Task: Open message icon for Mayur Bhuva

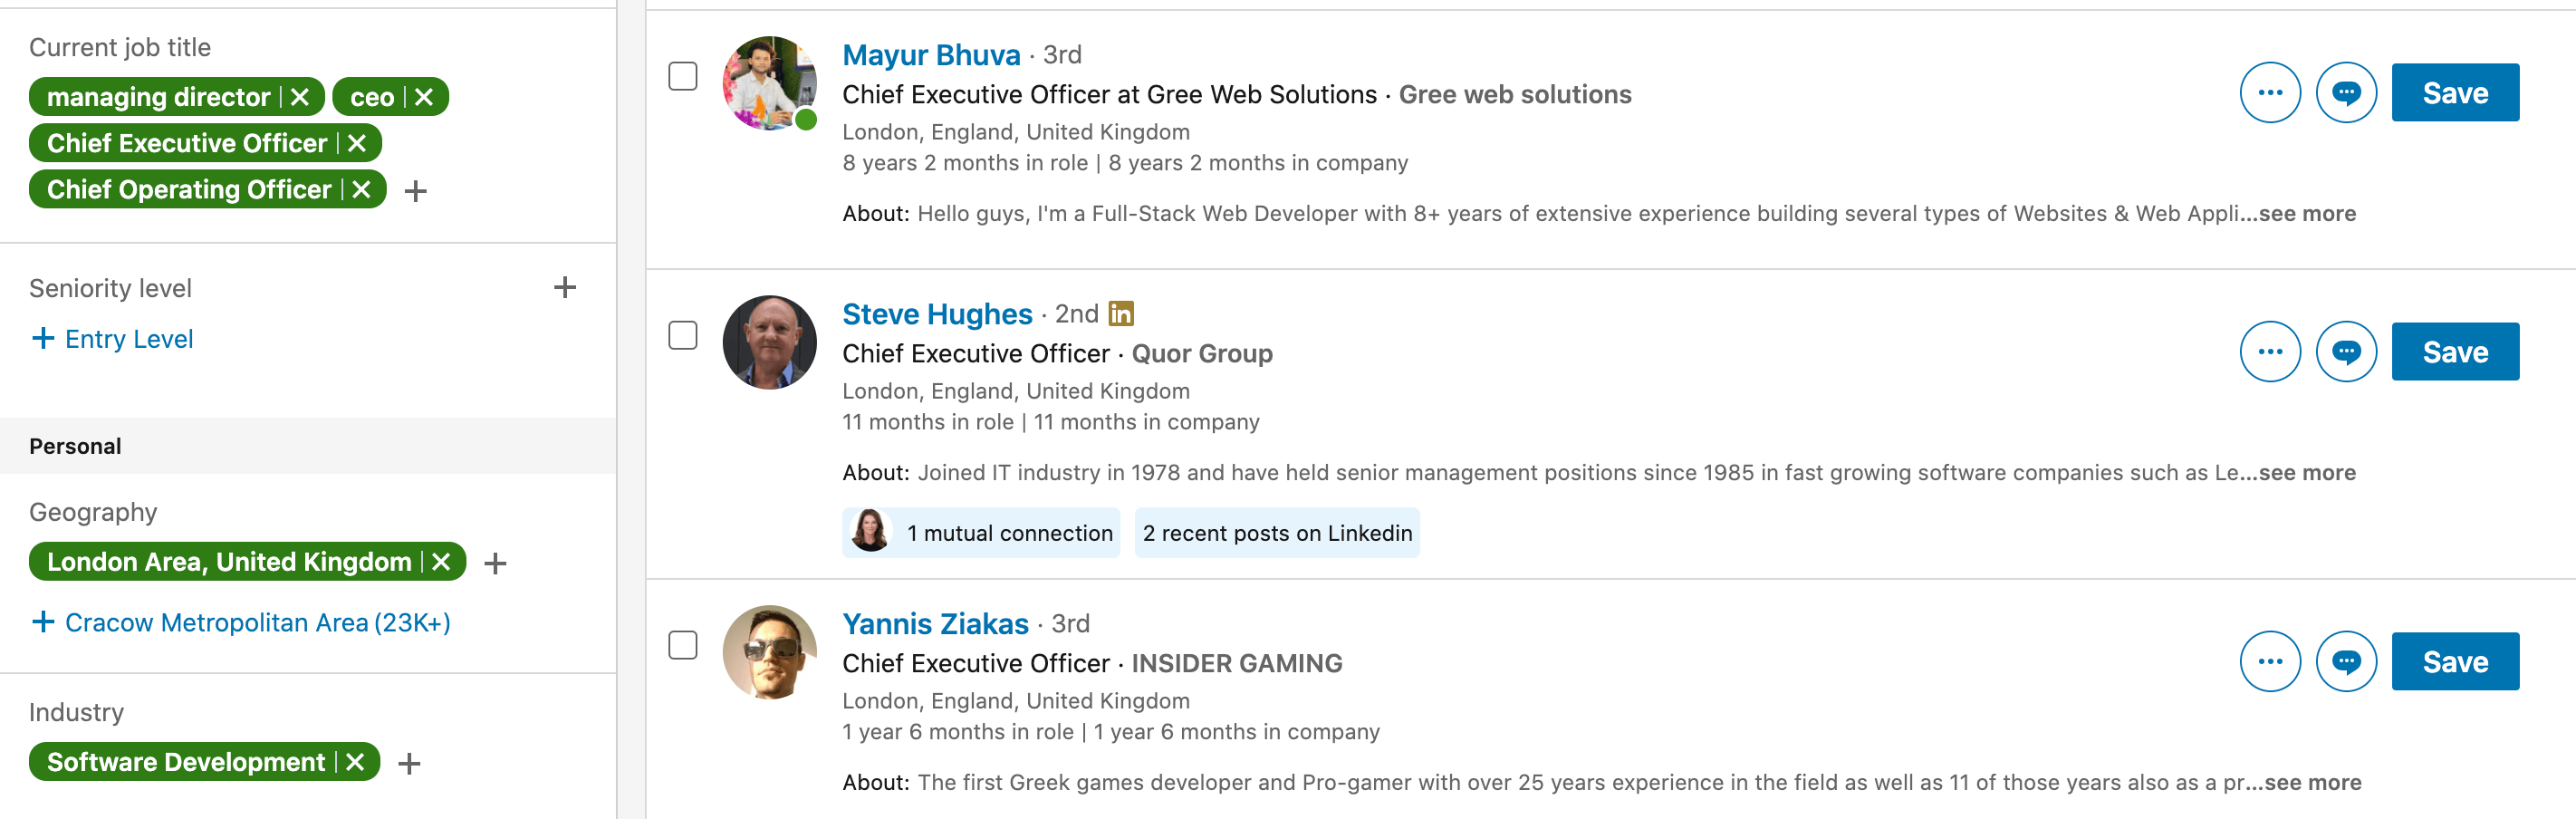Action: [x=2345, y=93]
